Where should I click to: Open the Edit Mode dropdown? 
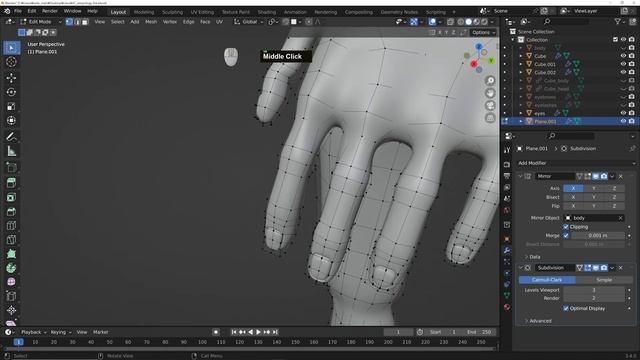click(x=41, y=22)
